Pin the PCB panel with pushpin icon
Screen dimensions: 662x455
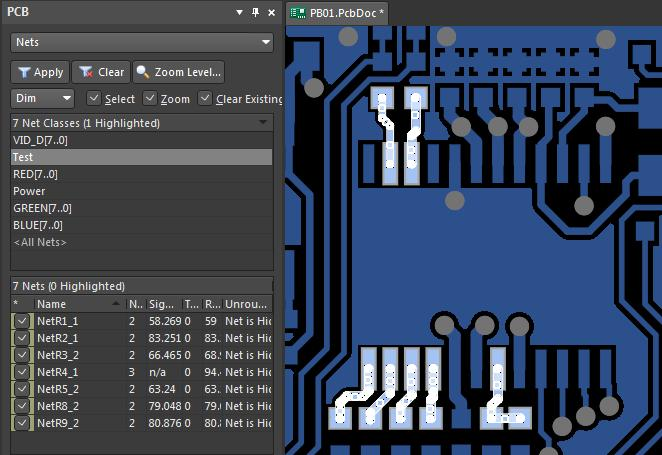[x=255, y=12]
